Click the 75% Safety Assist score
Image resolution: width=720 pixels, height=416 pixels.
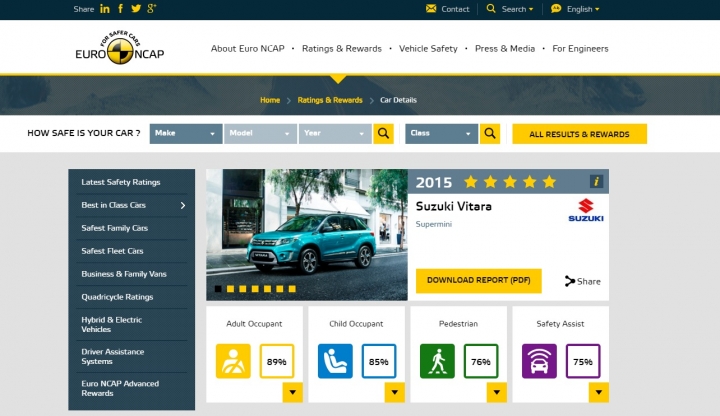click(583, 361)
